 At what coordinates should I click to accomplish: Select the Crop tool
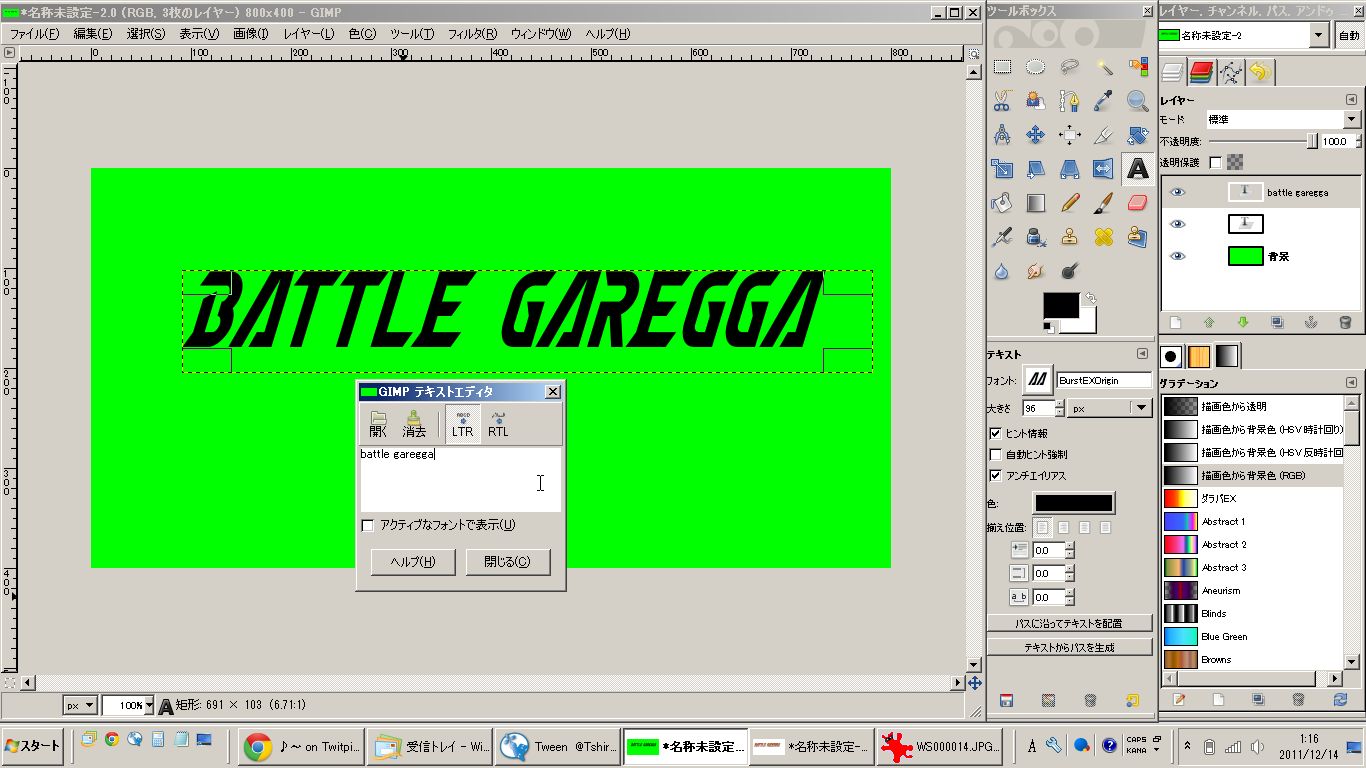tap(1104, 135)
